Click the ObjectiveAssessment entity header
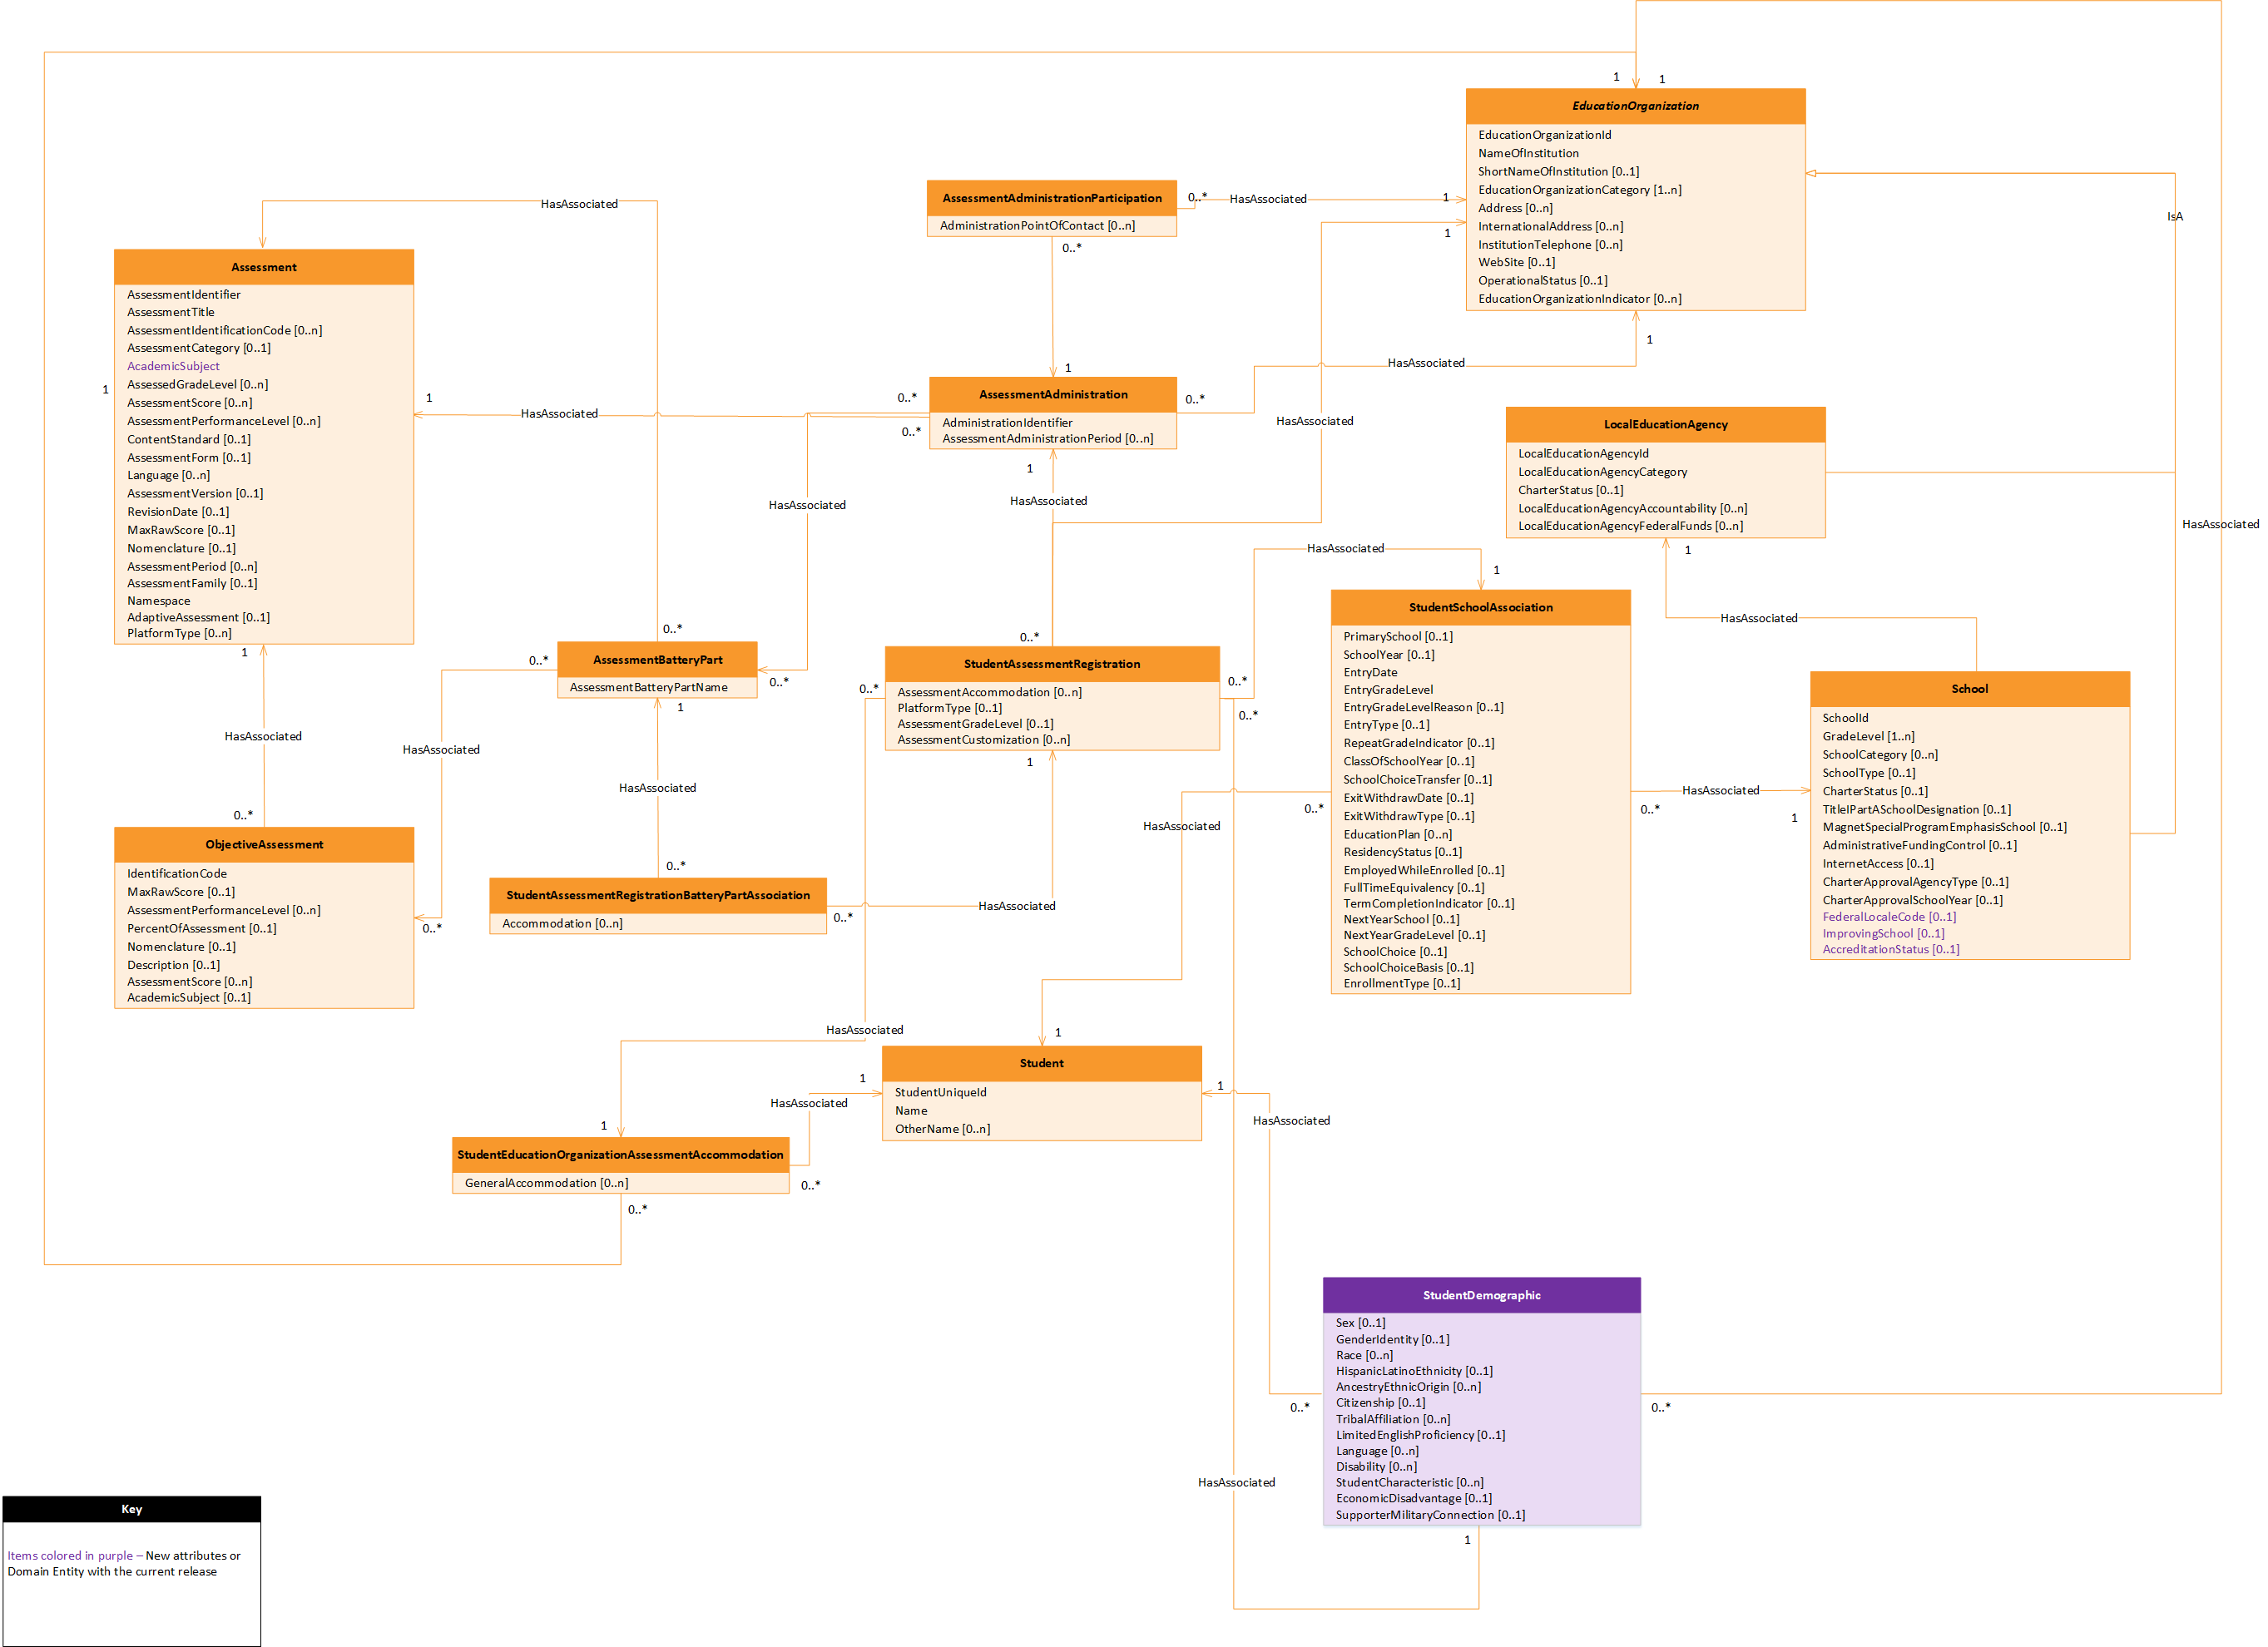This screenshot has height=1647, width=2268. coord(264,844)
